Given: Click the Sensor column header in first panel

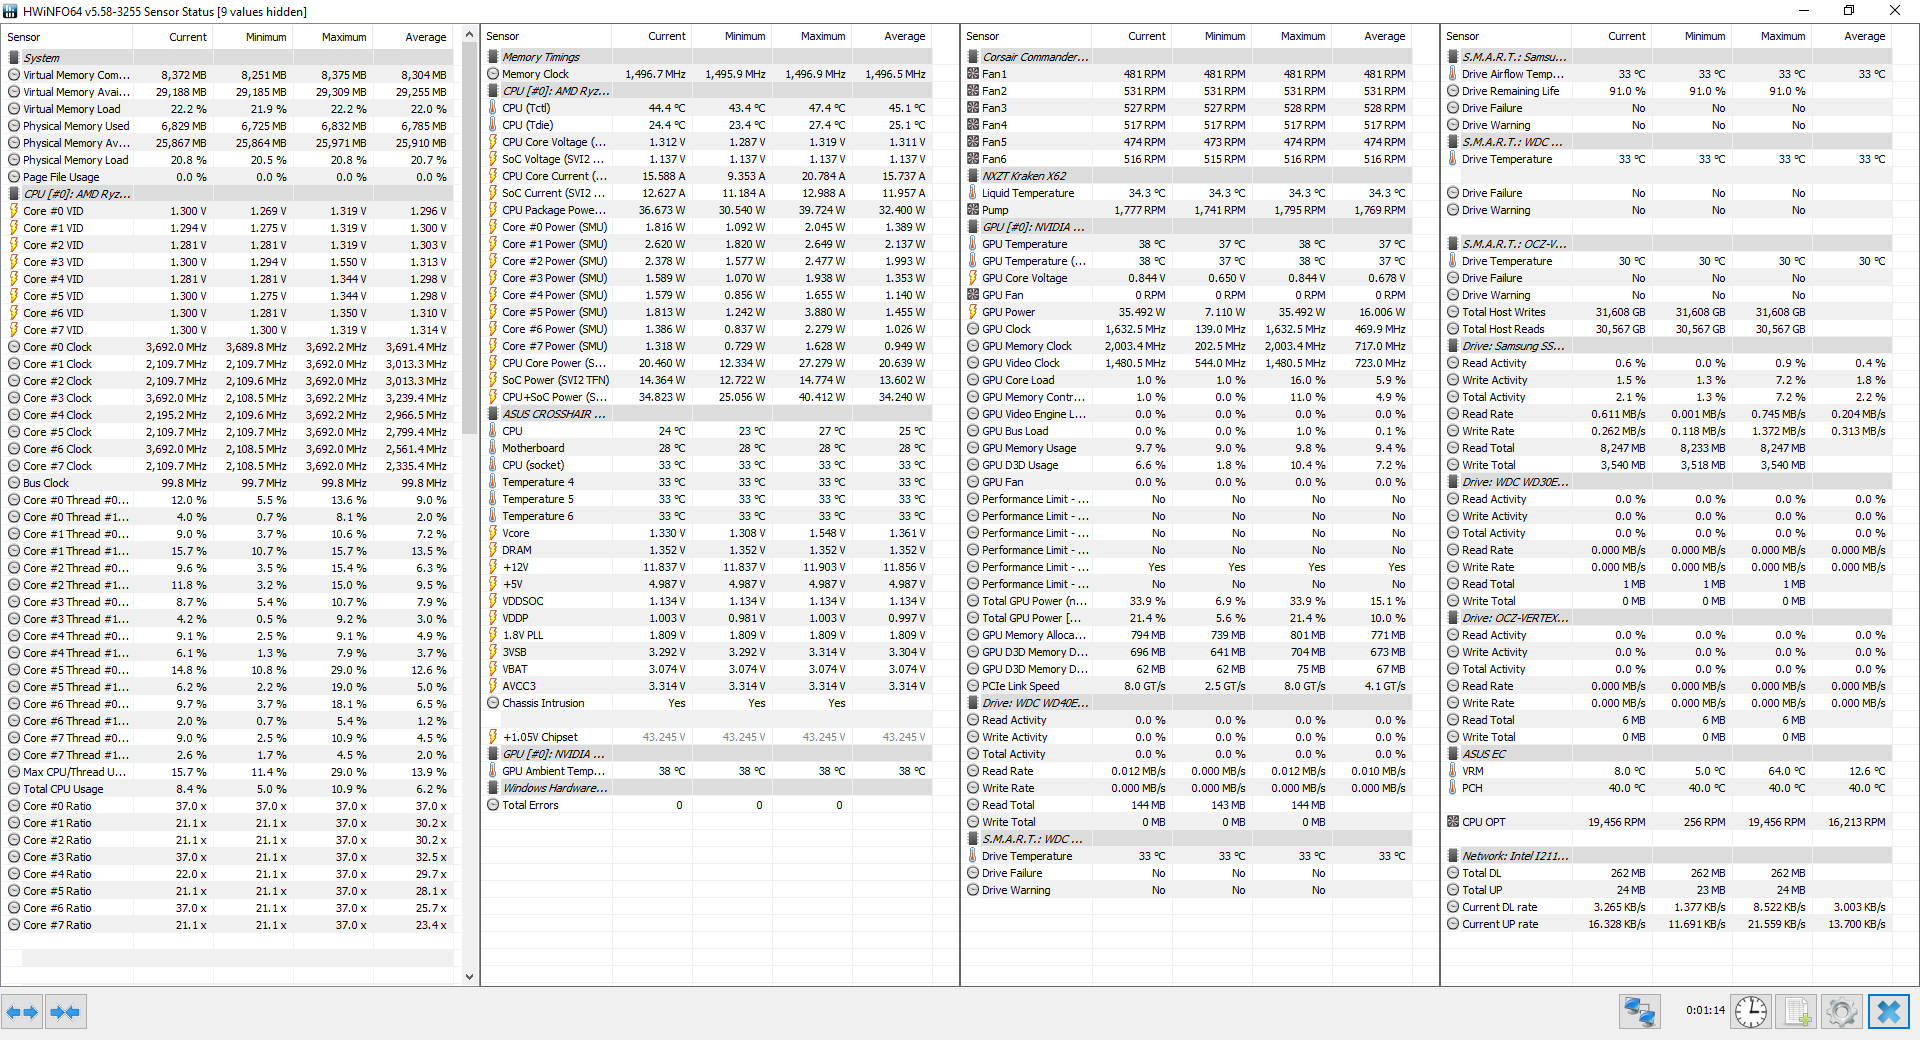Looking at the screenshot, I should click(67, 37).
